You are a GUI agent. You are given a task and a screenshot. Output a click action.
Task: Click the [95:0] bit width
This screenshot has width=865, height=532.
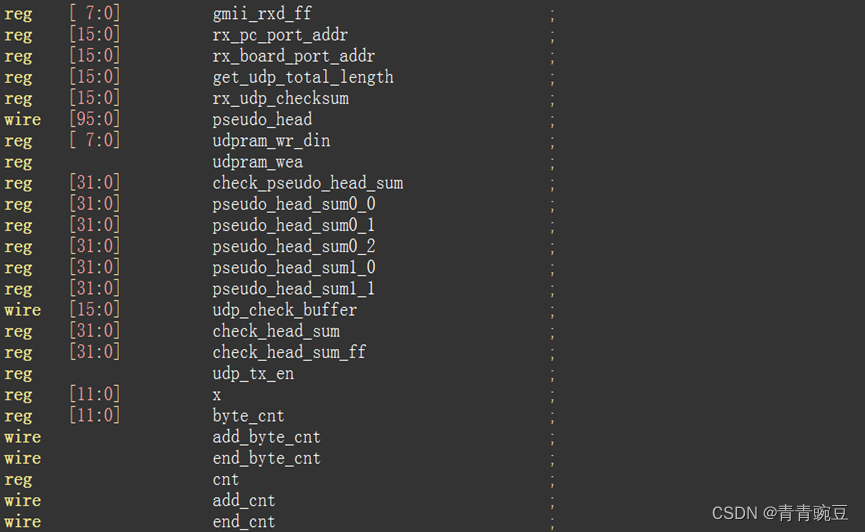[95, 119]
